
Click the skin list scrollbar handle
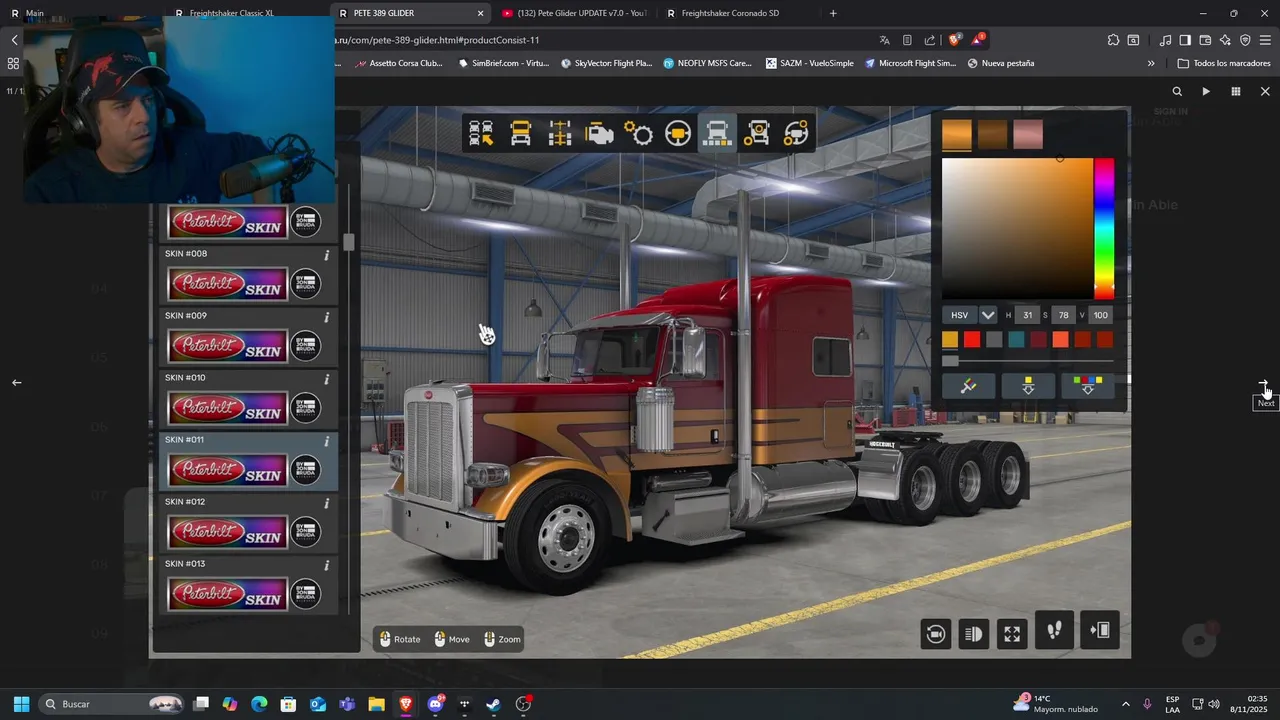pos(349,242)
